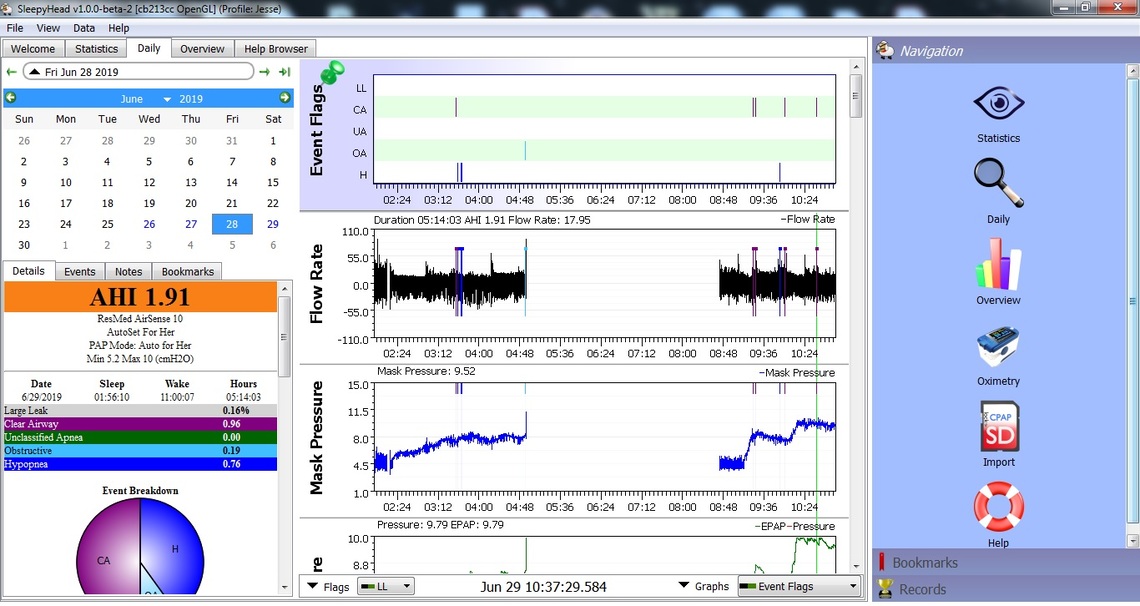Click the Navigation panel scrollbar thumb
The height and width of the screenshot is (606, 1140).
(x=1132, y=301)
